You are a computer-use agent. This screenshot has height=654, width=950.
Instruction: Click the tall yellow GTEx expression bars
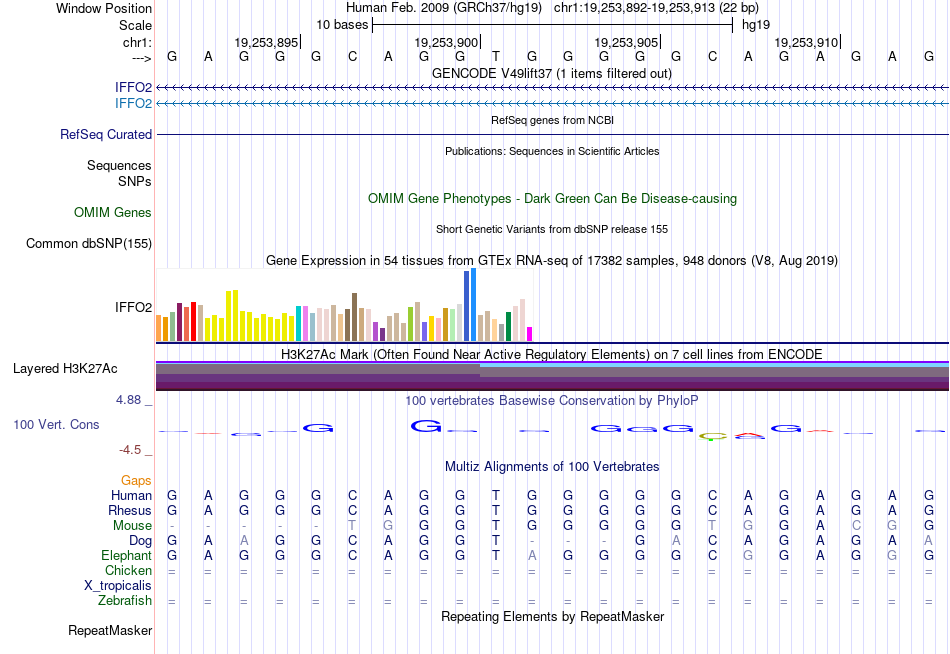(232, 316)
